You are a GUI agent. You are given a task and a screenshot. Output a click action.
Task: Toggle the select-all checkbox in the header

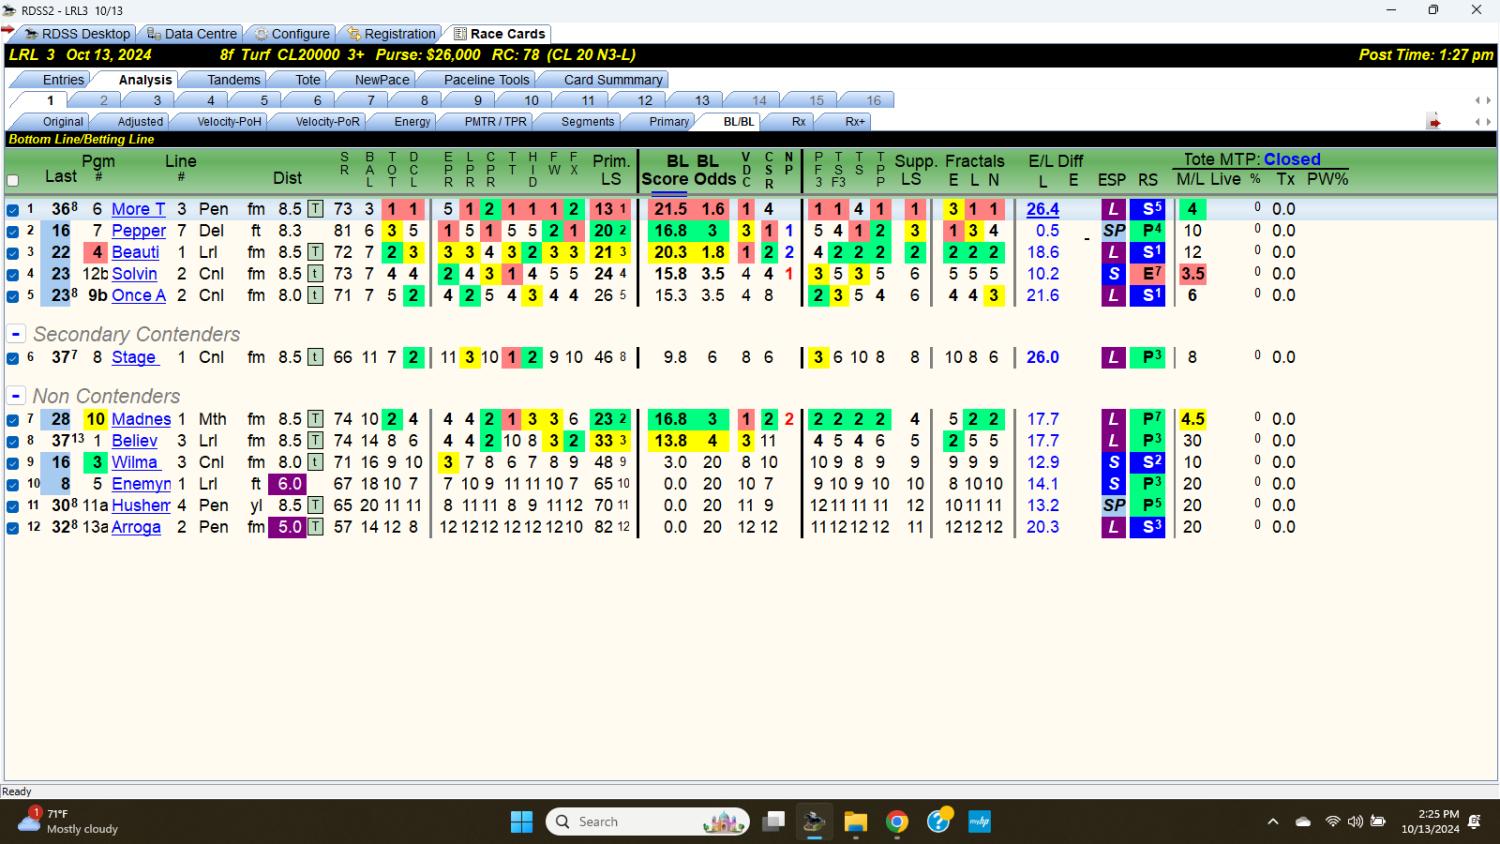(13, 181)
